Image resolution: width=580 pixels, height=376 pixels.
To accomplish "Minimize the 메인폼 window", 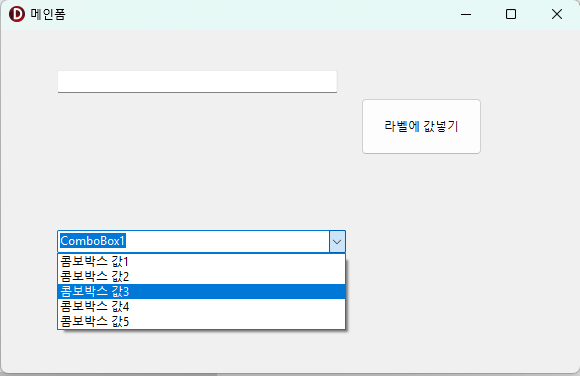I will point(466,14).
